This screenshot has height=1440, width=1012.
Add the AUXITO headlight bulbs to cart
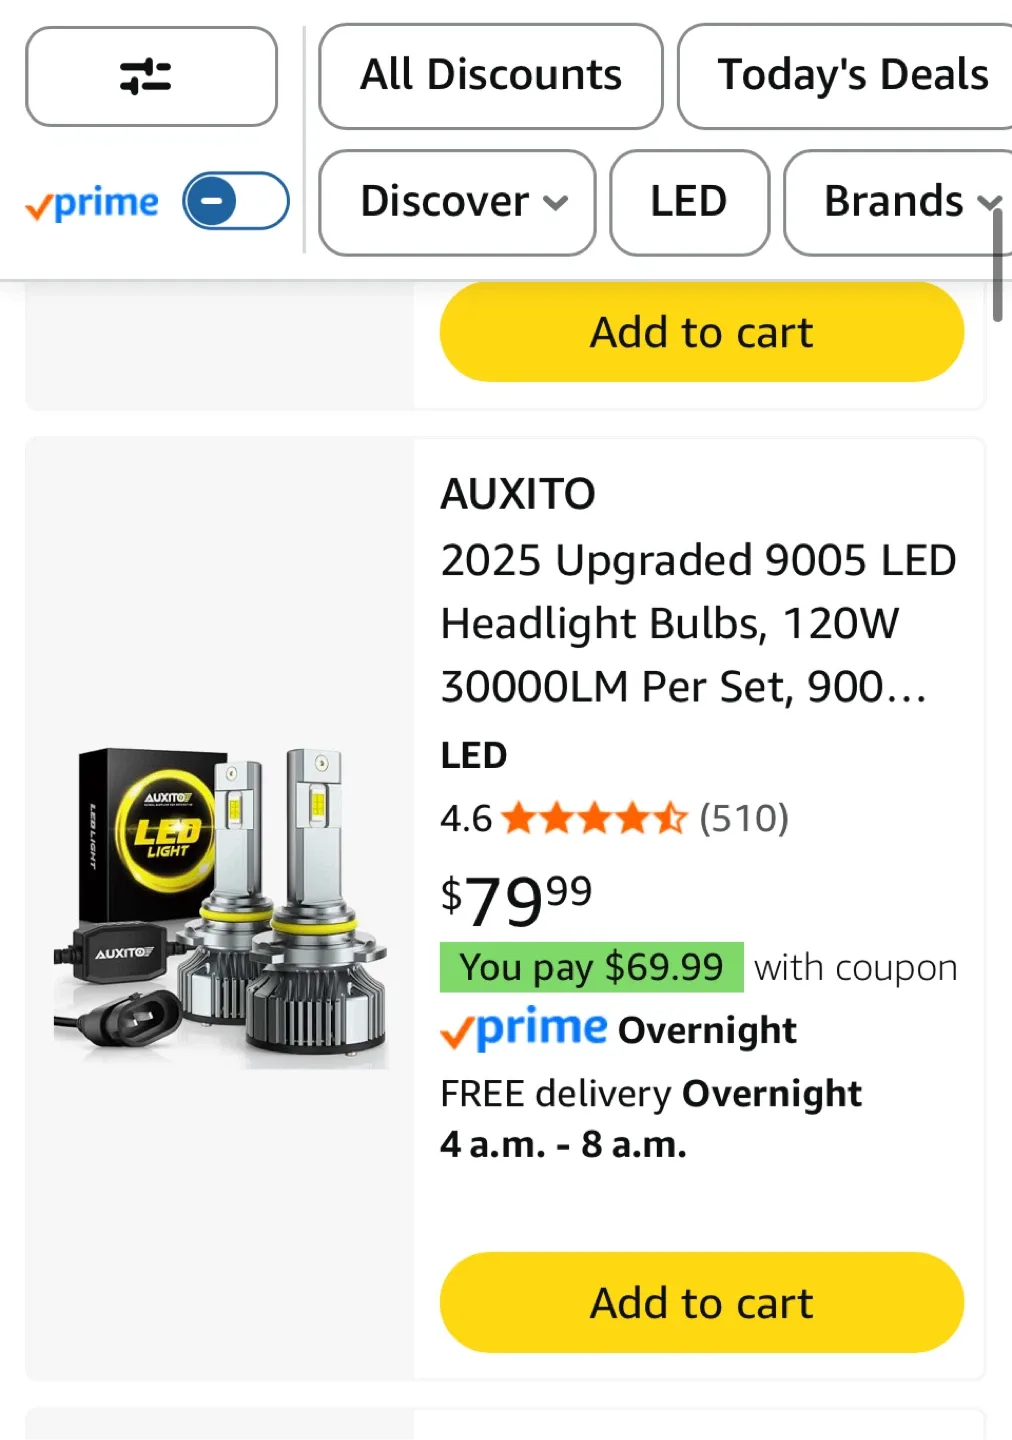click(702, 1302)
